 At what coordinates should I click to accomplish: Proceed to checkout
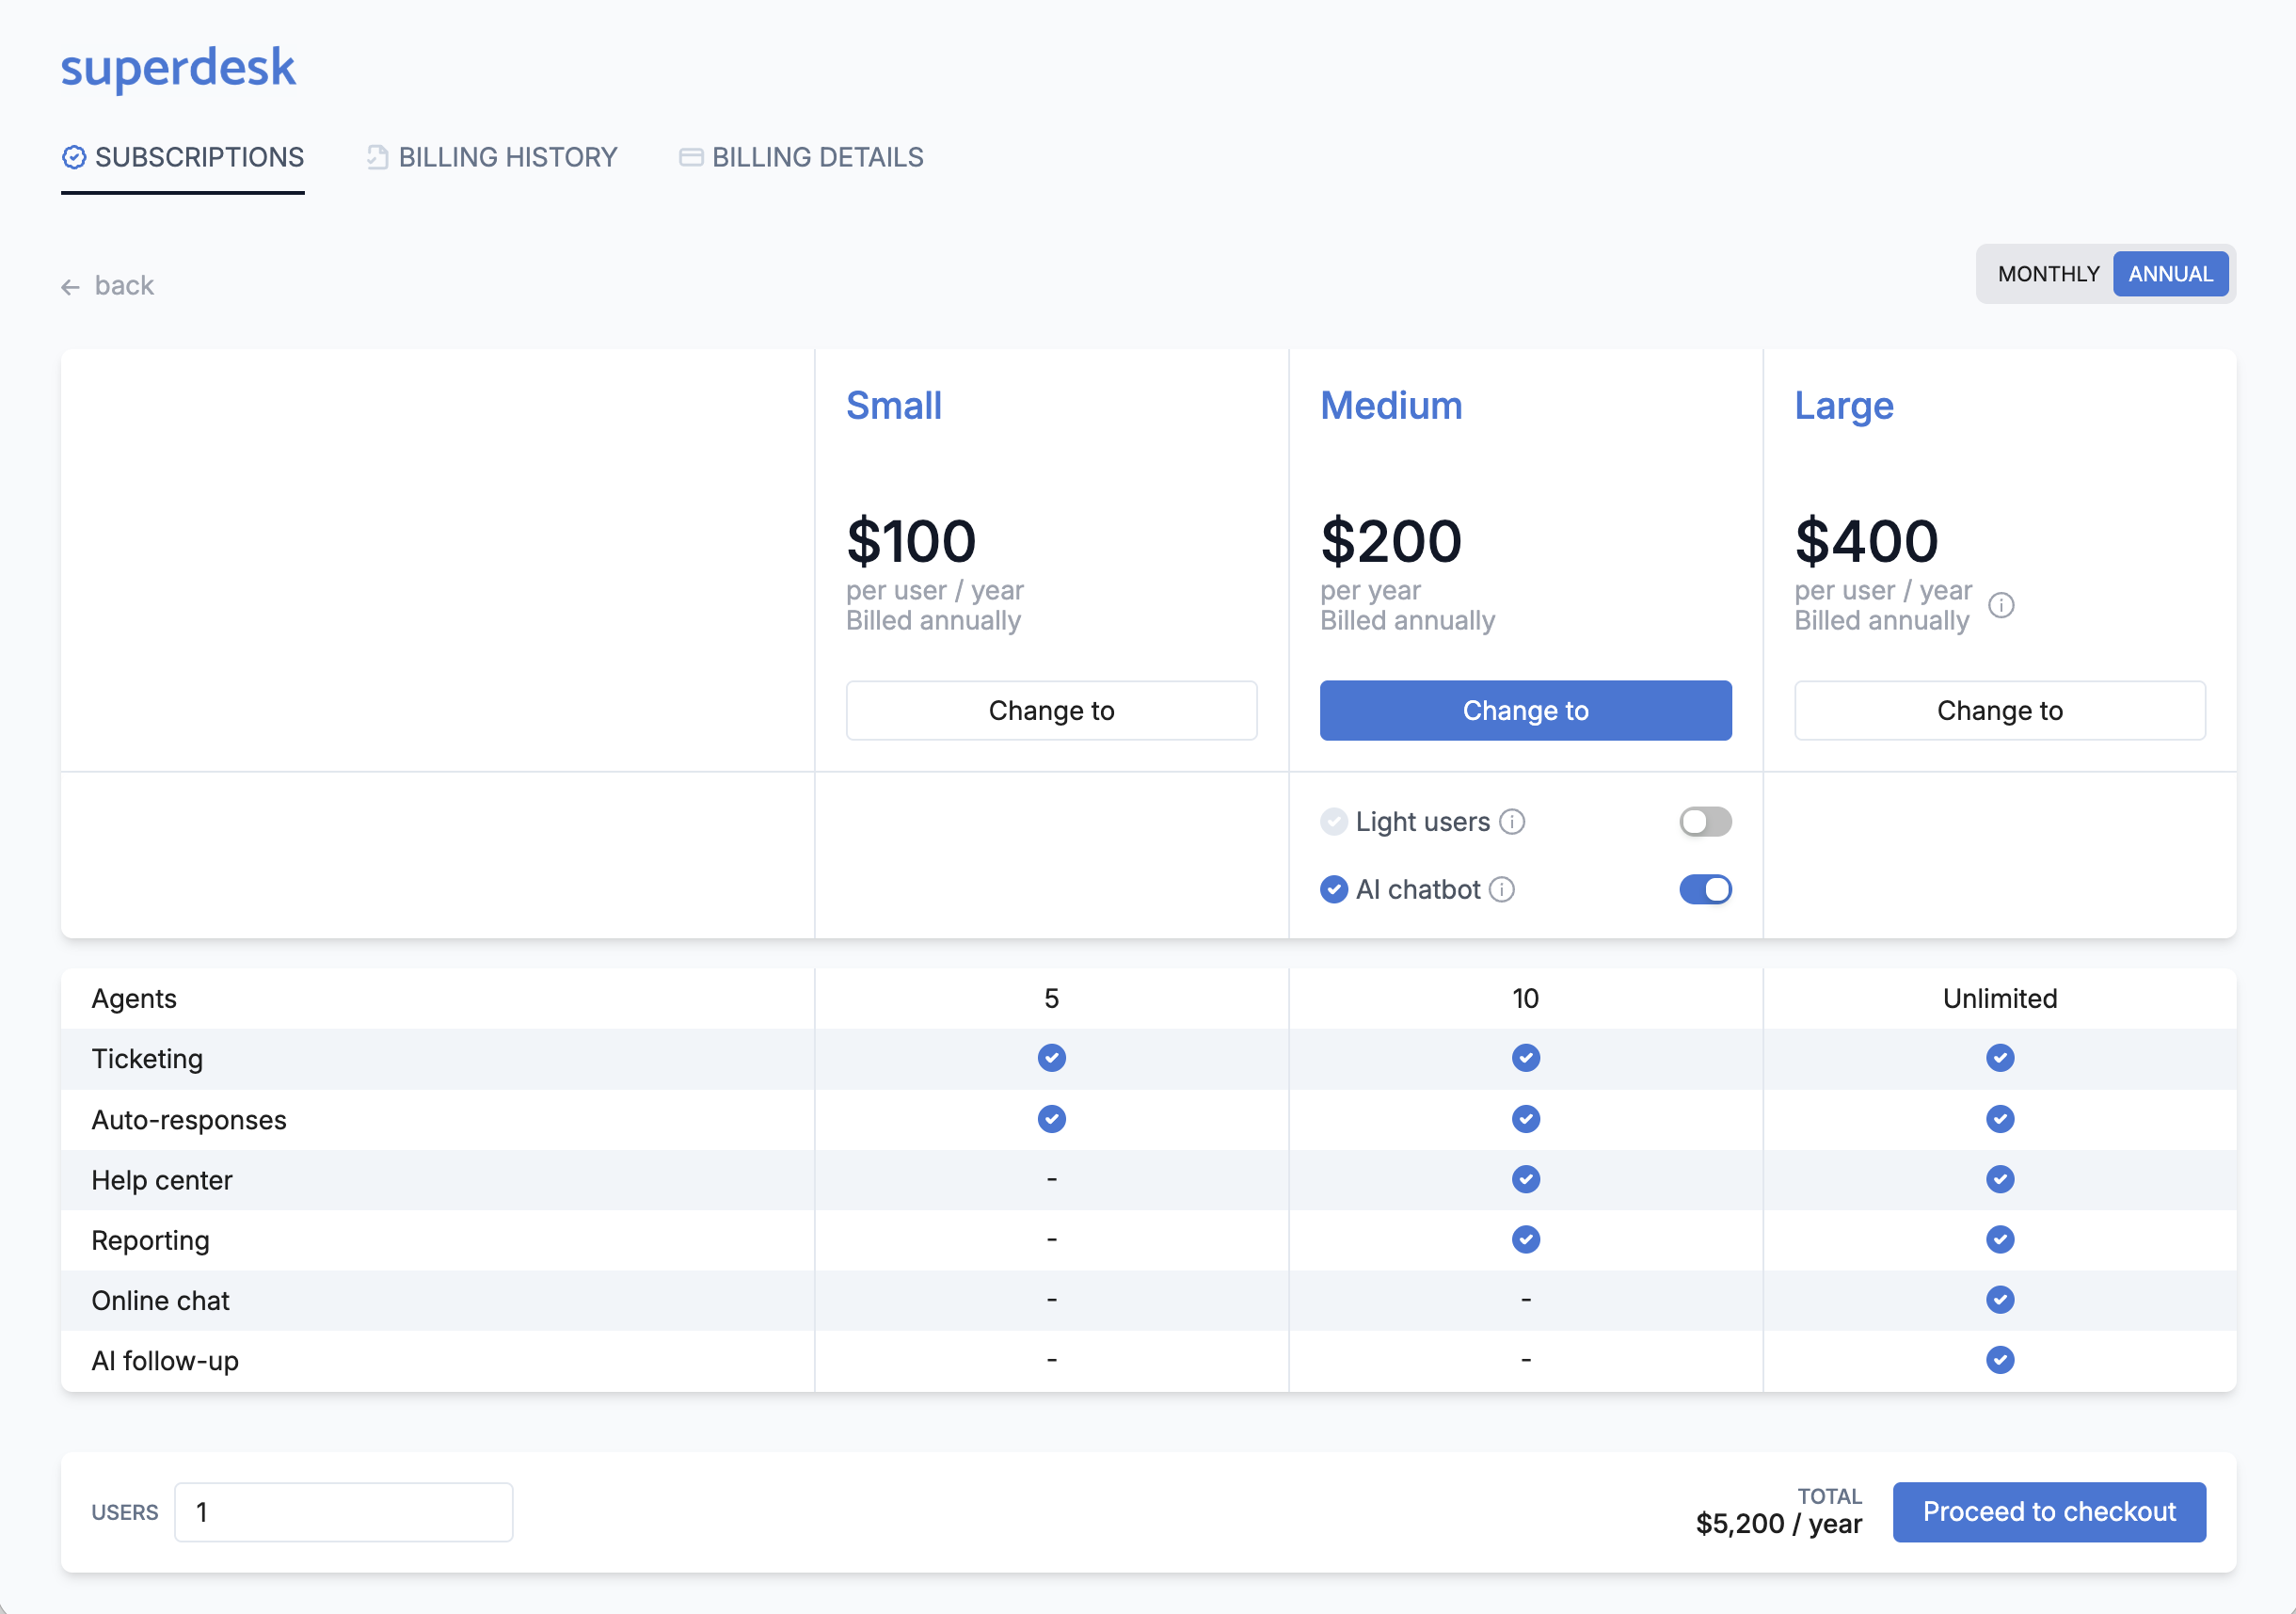[x=2049, y=1512]
